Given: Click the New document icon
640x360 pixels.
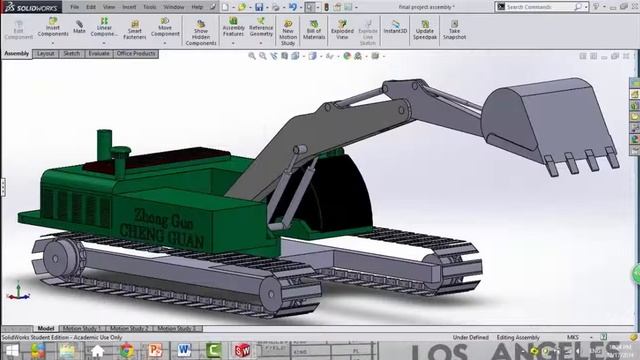Looking at the screenshot, I should click(x=225, y=7).
